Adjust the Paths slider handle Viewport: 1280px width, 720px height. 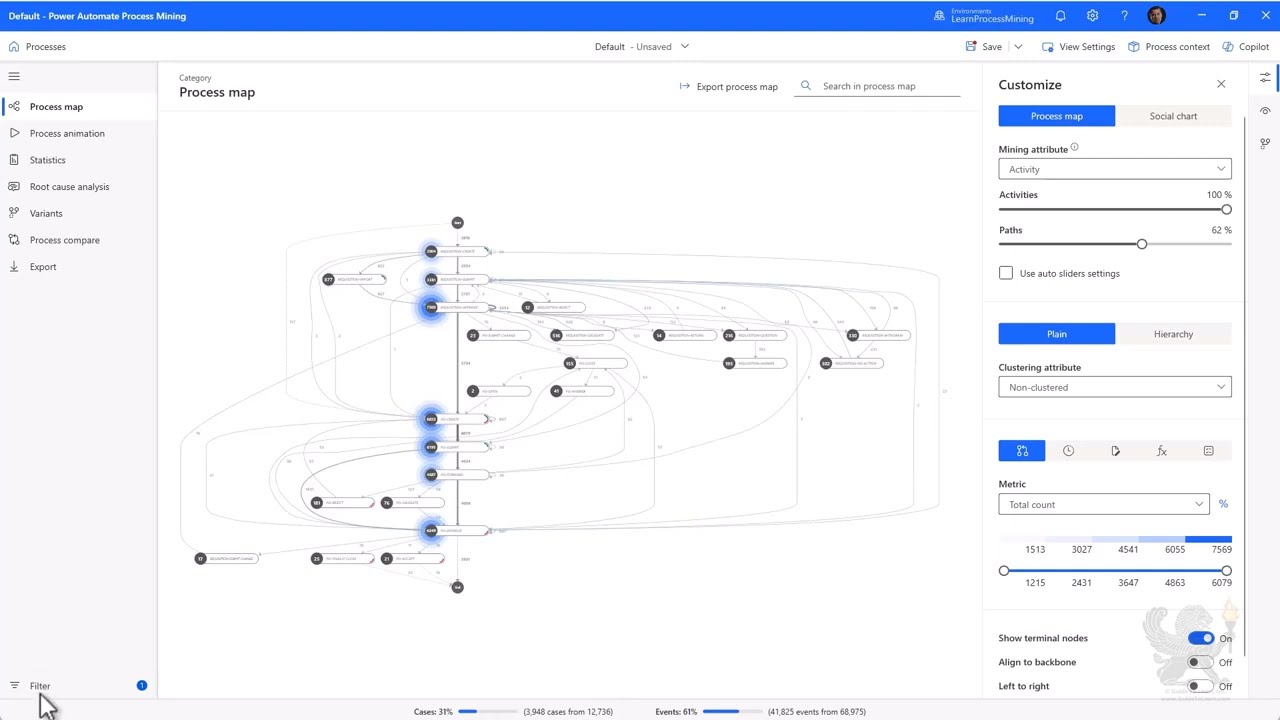1141,244
